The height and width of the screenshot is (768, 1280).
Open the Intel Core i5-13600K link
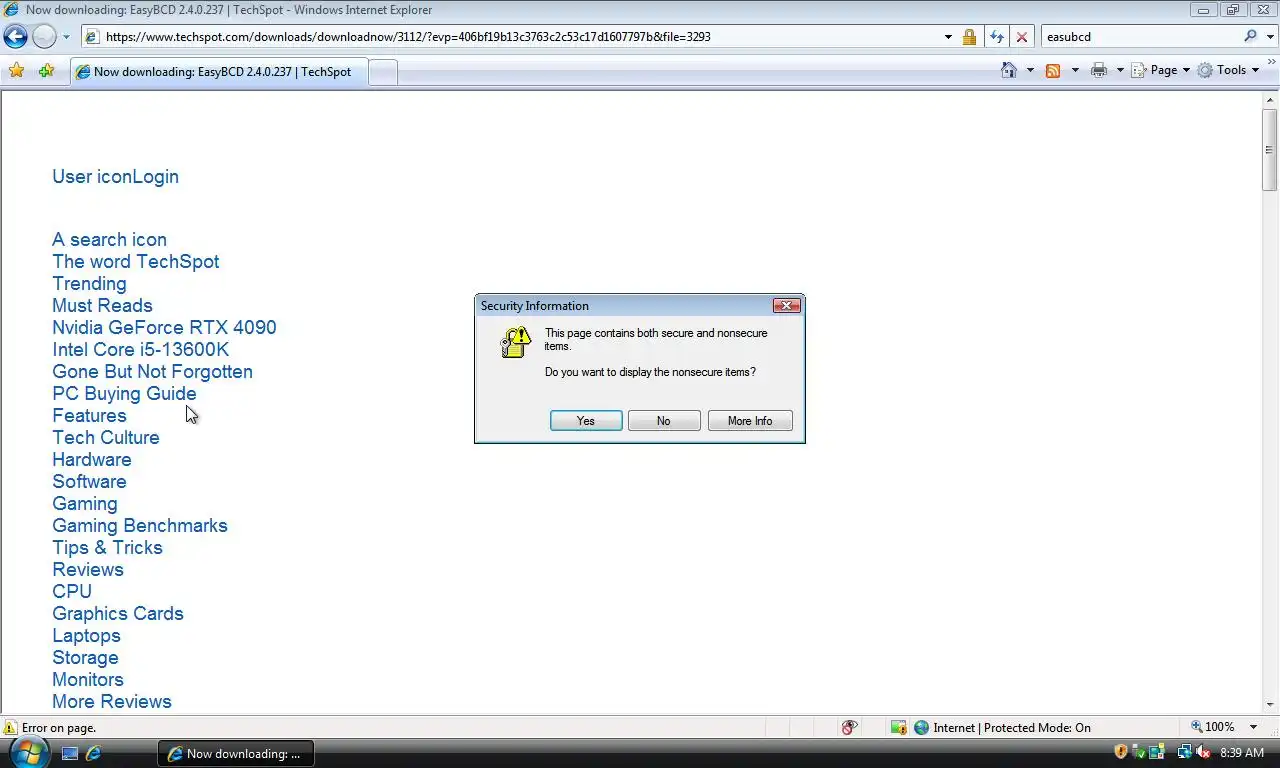coord(141,350)
